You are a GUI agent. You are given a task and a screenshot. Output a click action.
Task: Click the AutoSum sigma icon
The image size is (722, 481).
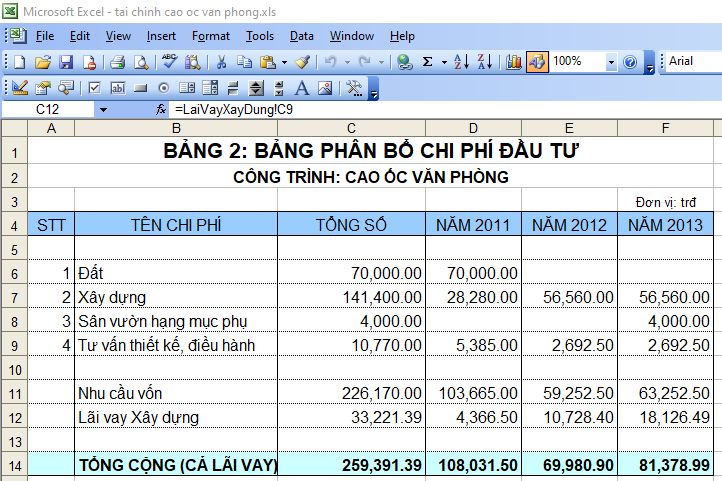point(428,62)
